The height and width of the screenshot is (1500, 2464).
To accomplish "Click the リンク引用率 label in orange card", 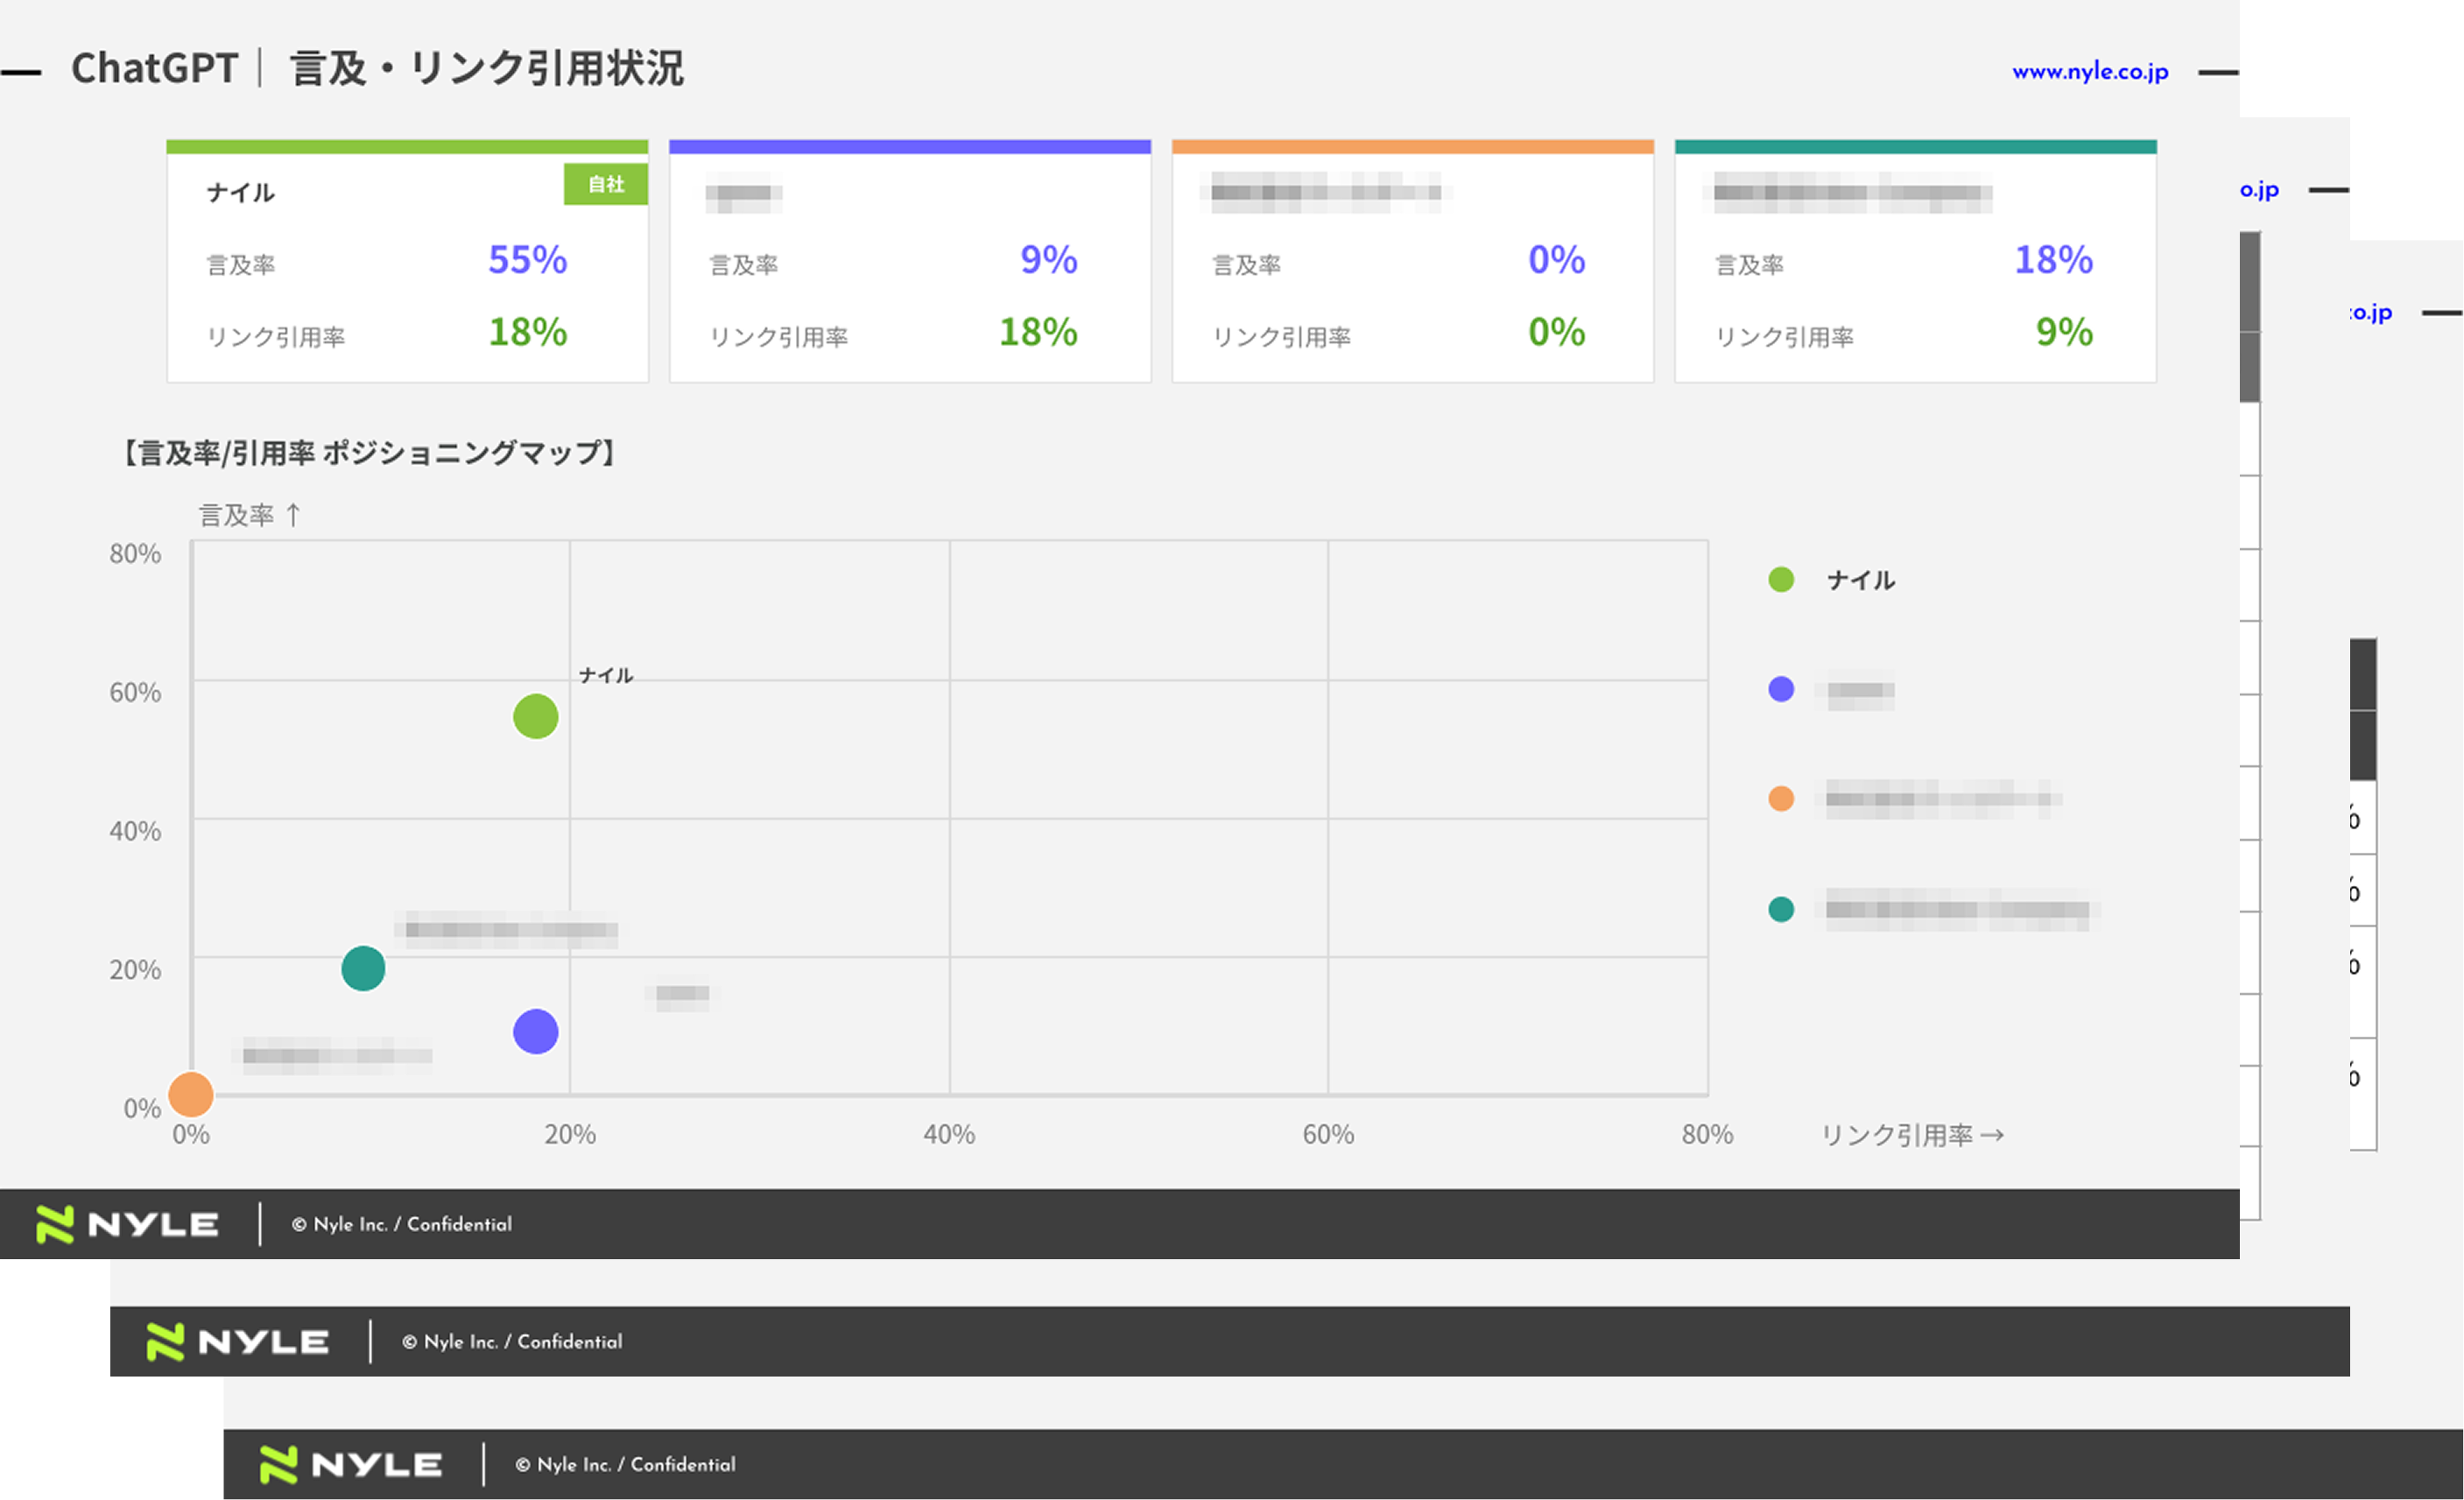I will click(x=1281, y=337).
